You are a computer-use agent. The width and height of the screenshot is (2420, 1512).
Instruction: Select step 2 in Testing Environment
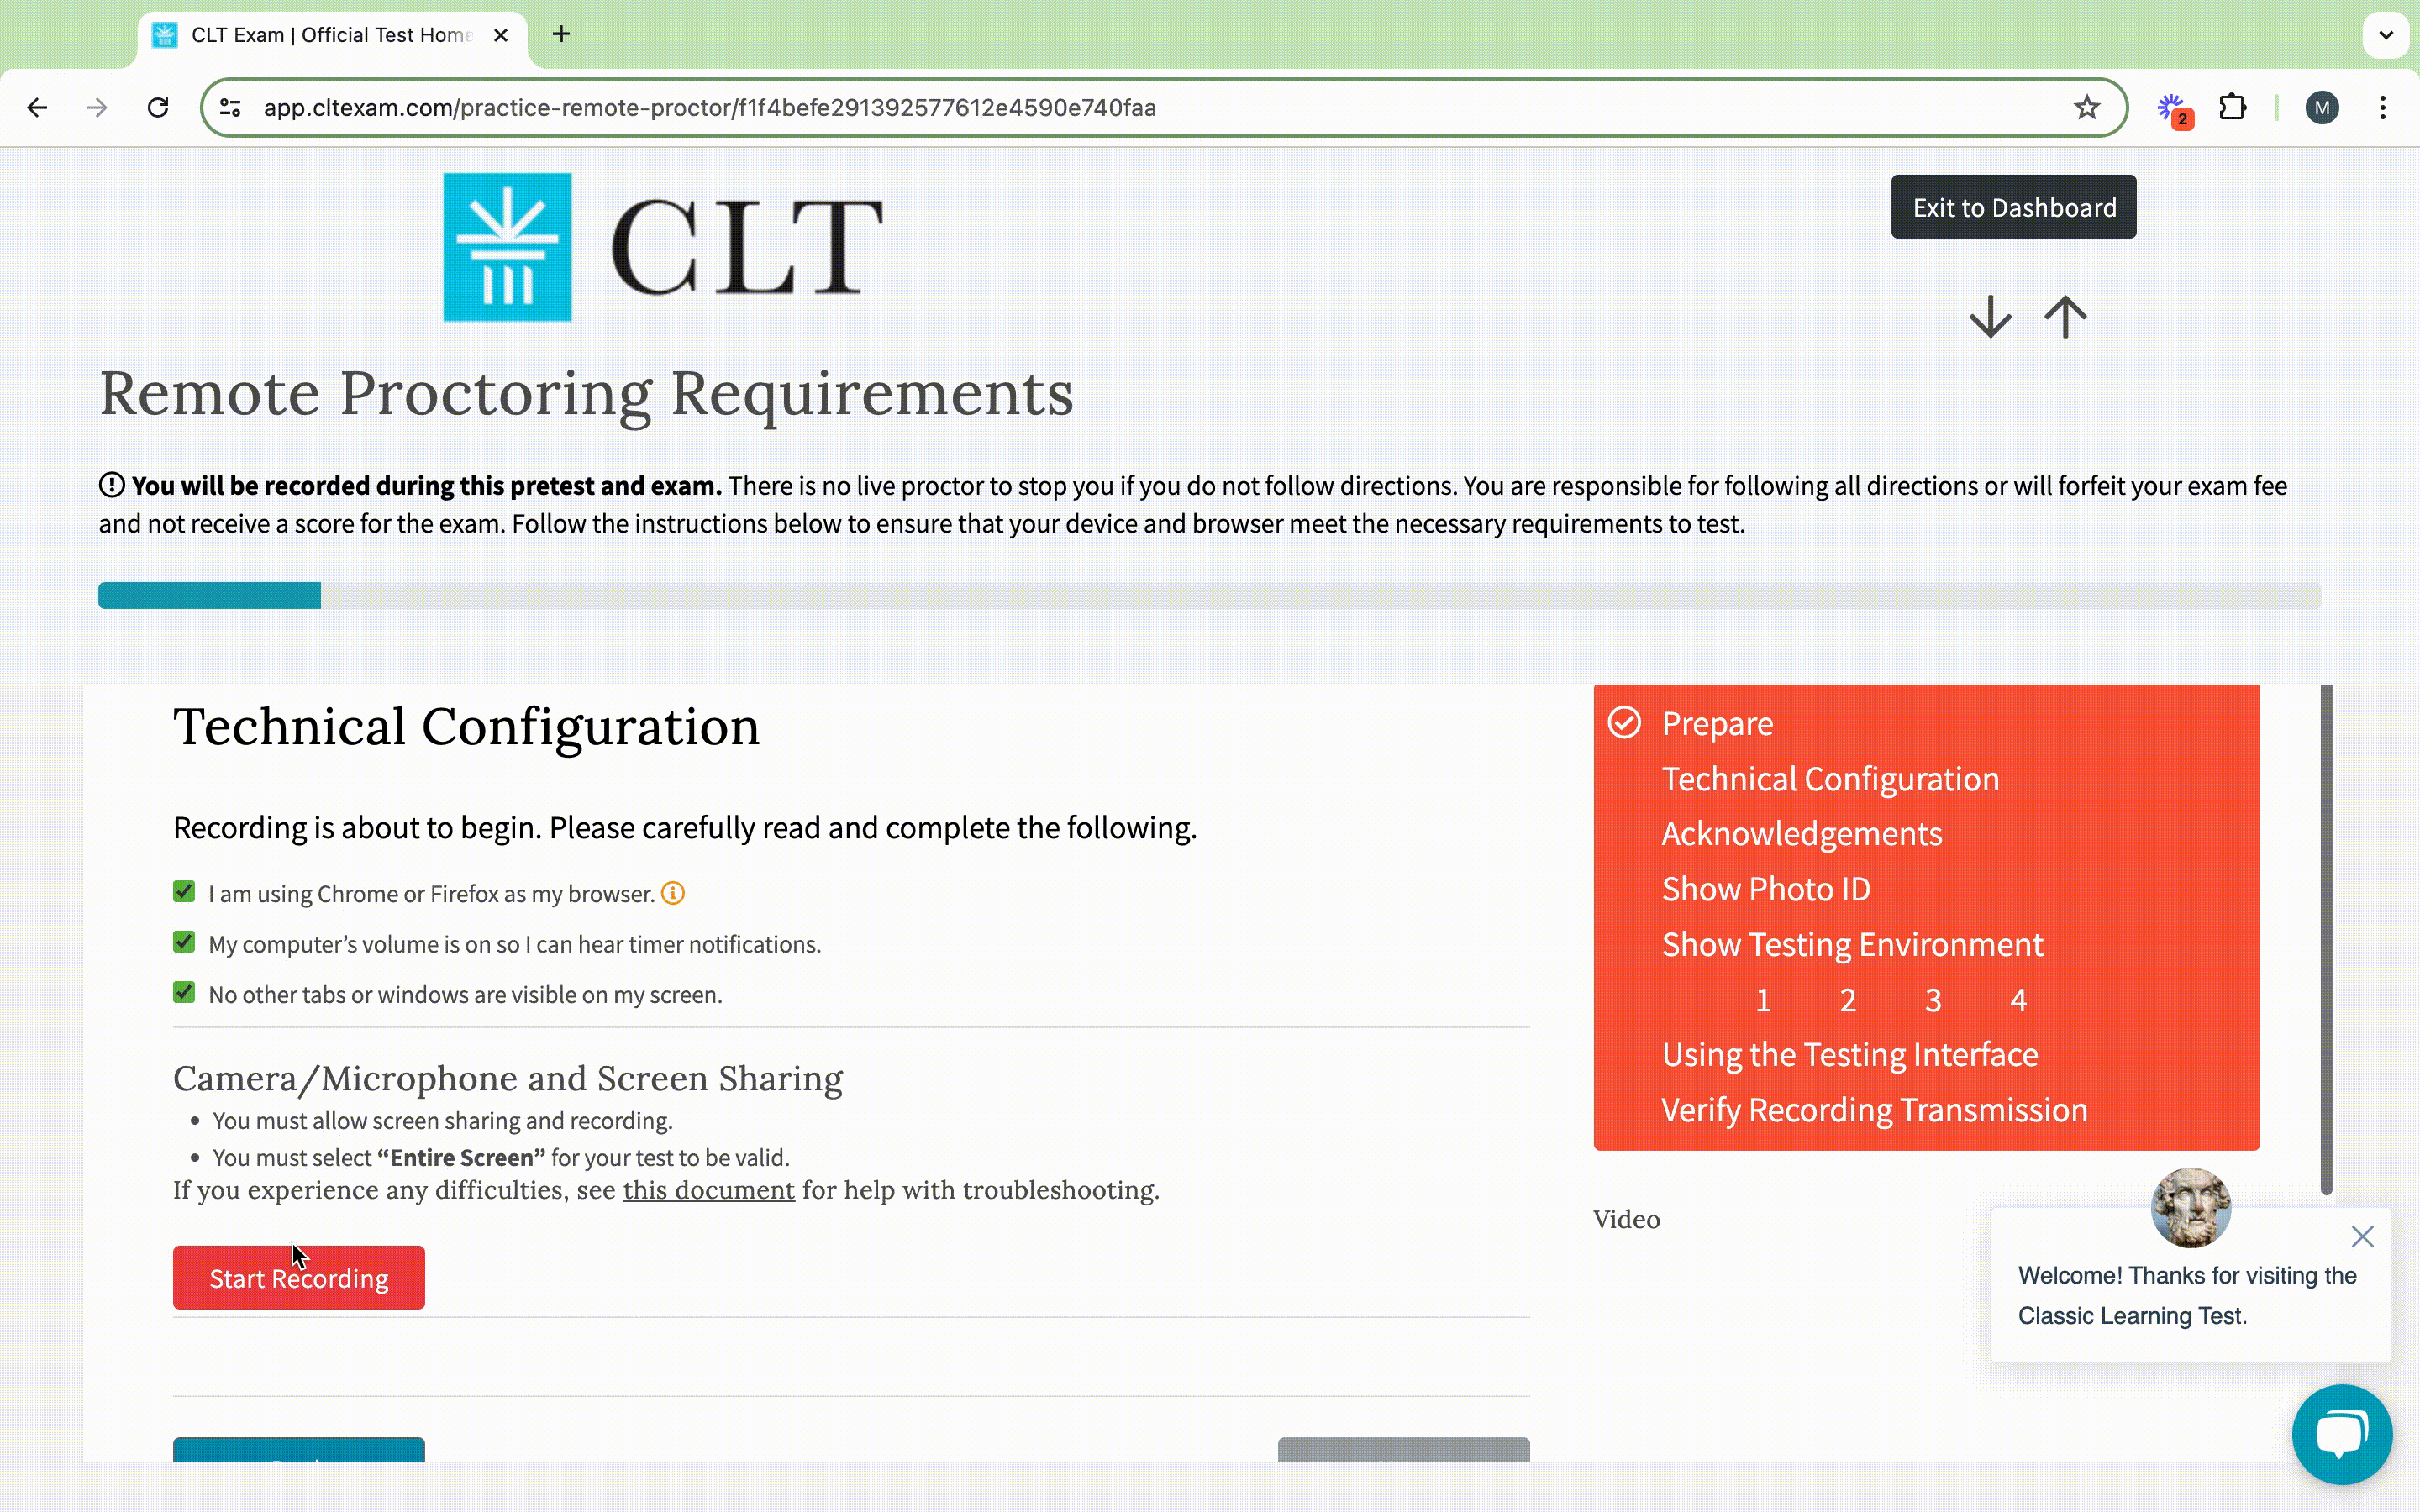point(1847,998)
